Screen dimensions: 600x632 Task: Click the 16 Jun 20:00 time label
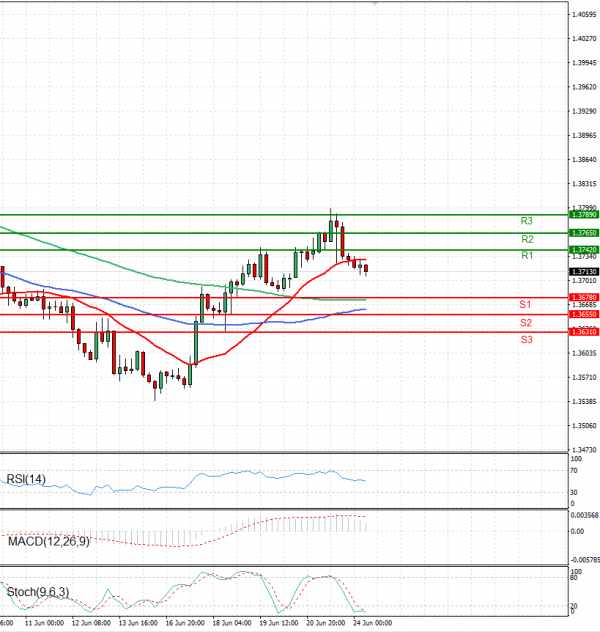185,623
